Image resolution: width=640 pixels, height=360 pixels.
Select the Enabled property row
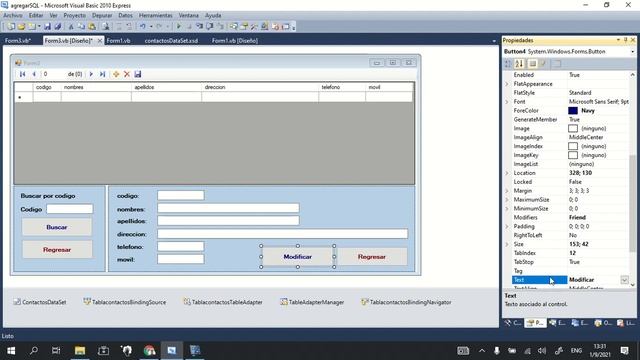click(570, 75)
